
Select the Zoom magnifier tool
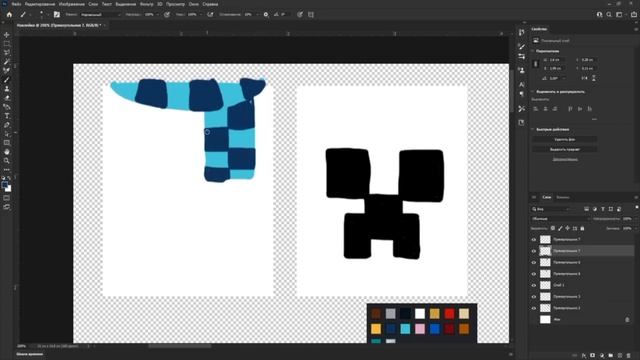click(7, 161)
